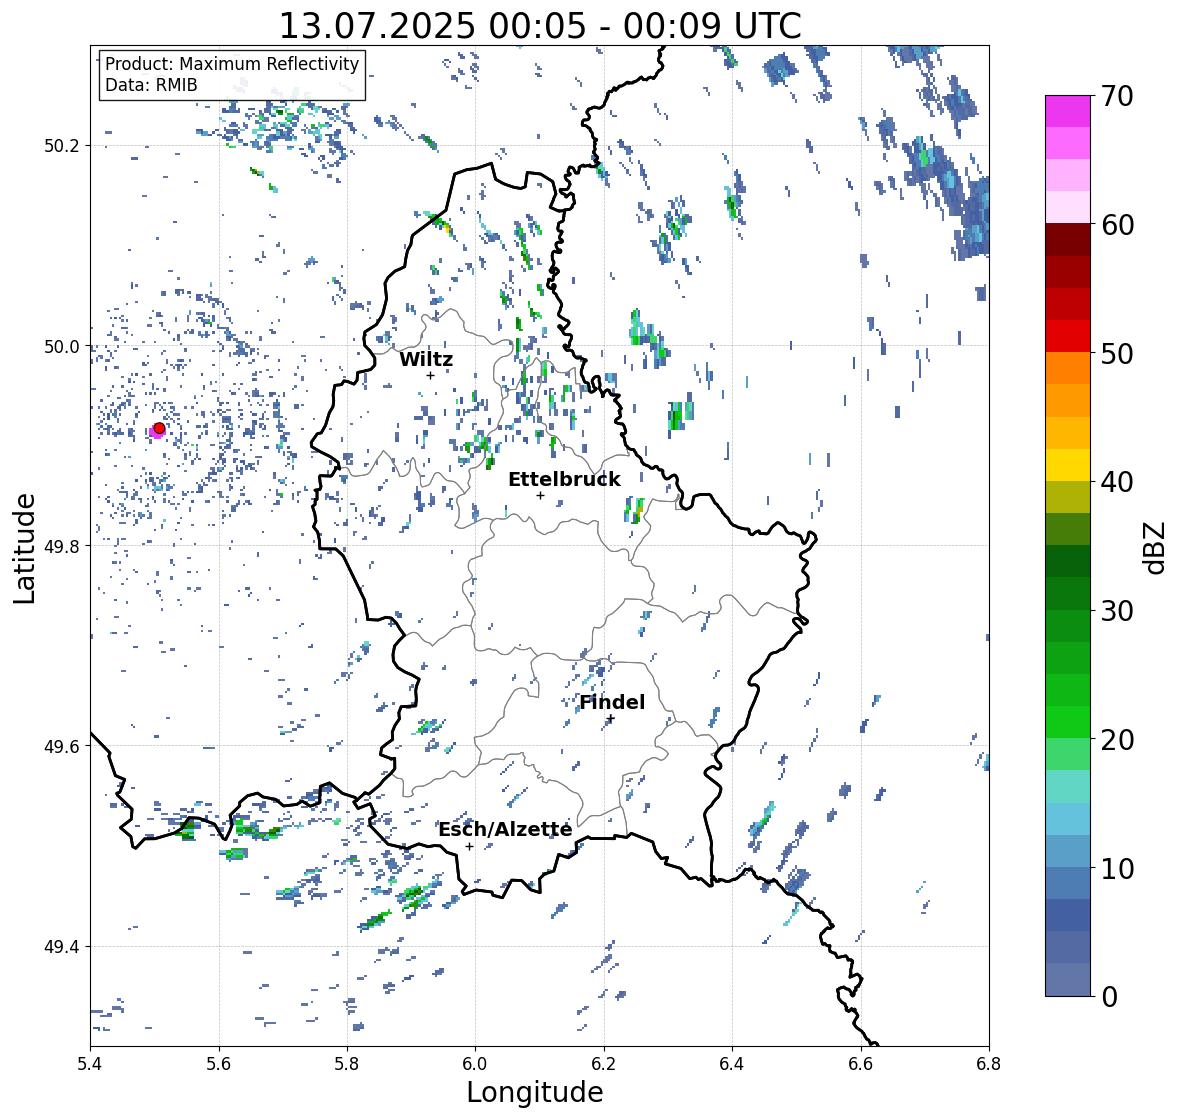The height and width of the screenshot is (1117, 1179).
Task: Click the Latitude axis label
Action: pyautogui.click(x=24, y=548)
